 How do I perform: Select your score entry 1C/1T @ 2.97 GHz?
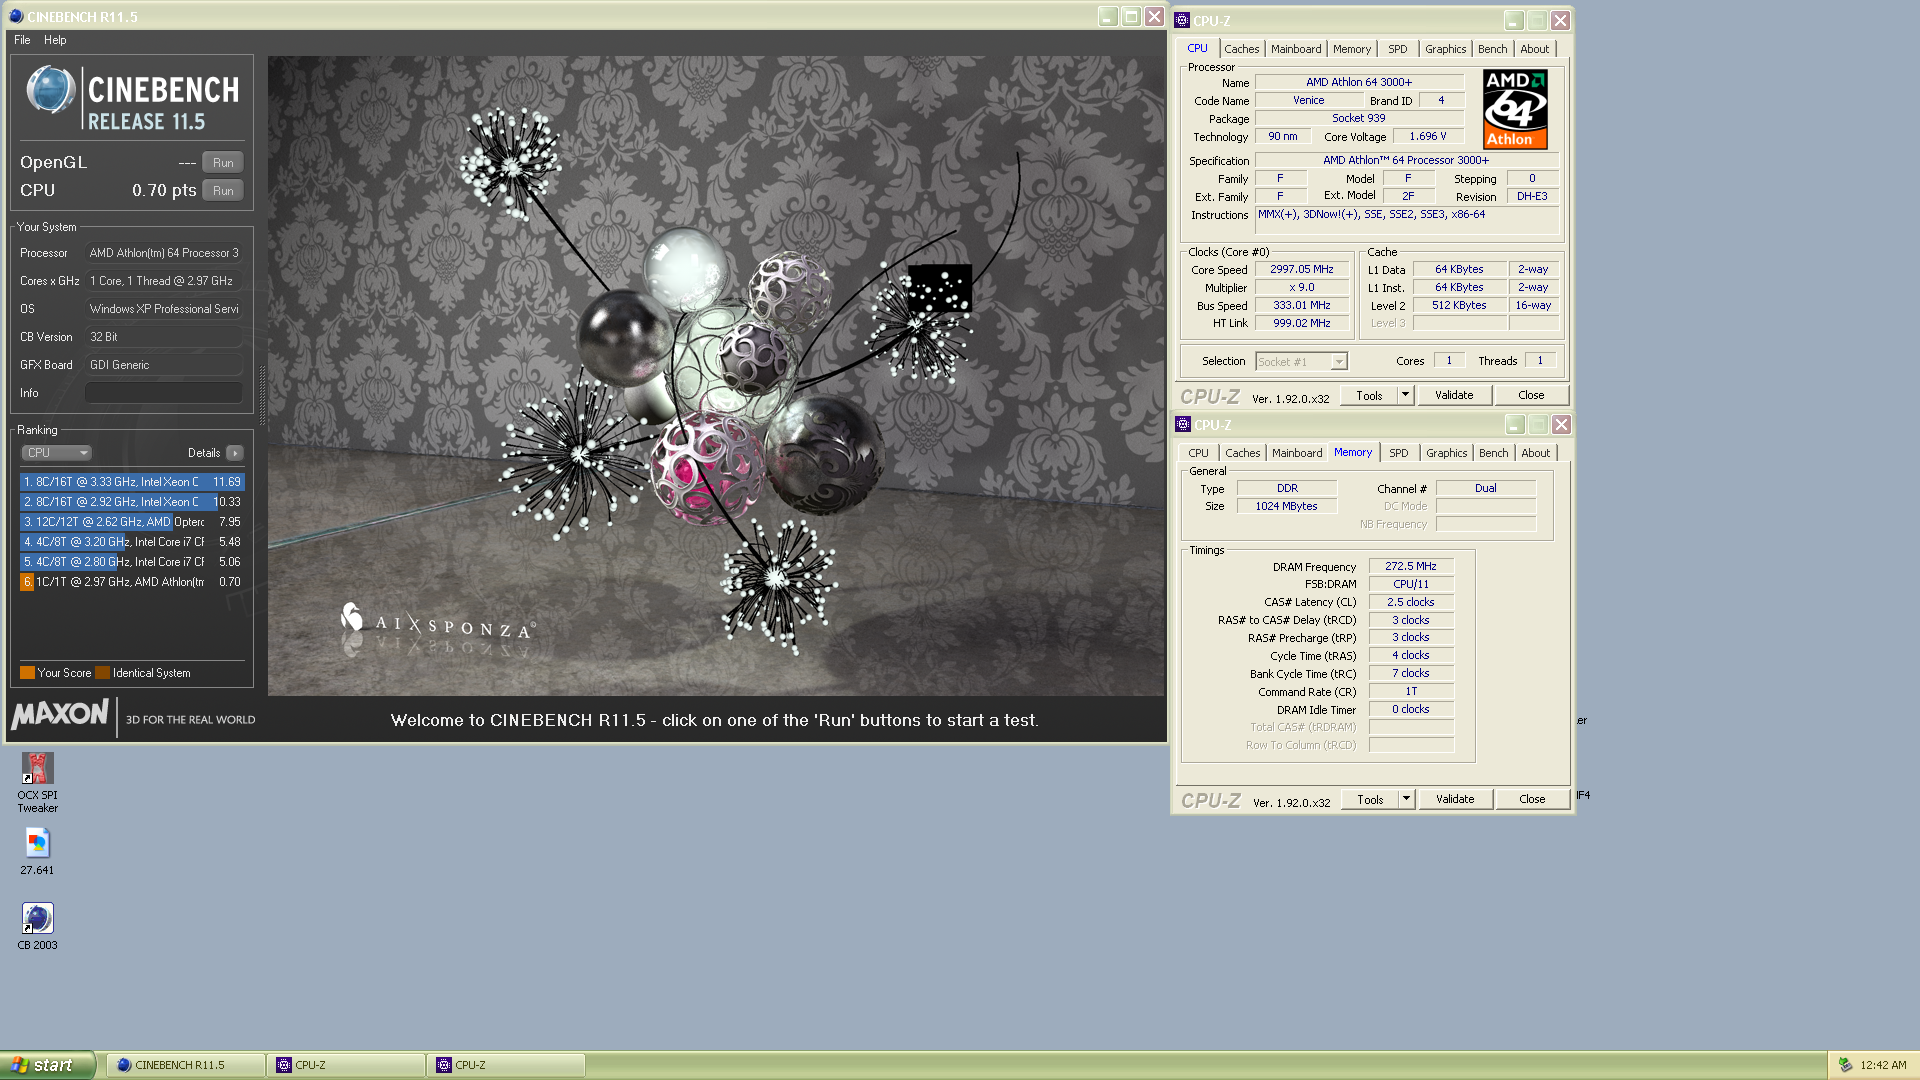(x=132, y=582)
